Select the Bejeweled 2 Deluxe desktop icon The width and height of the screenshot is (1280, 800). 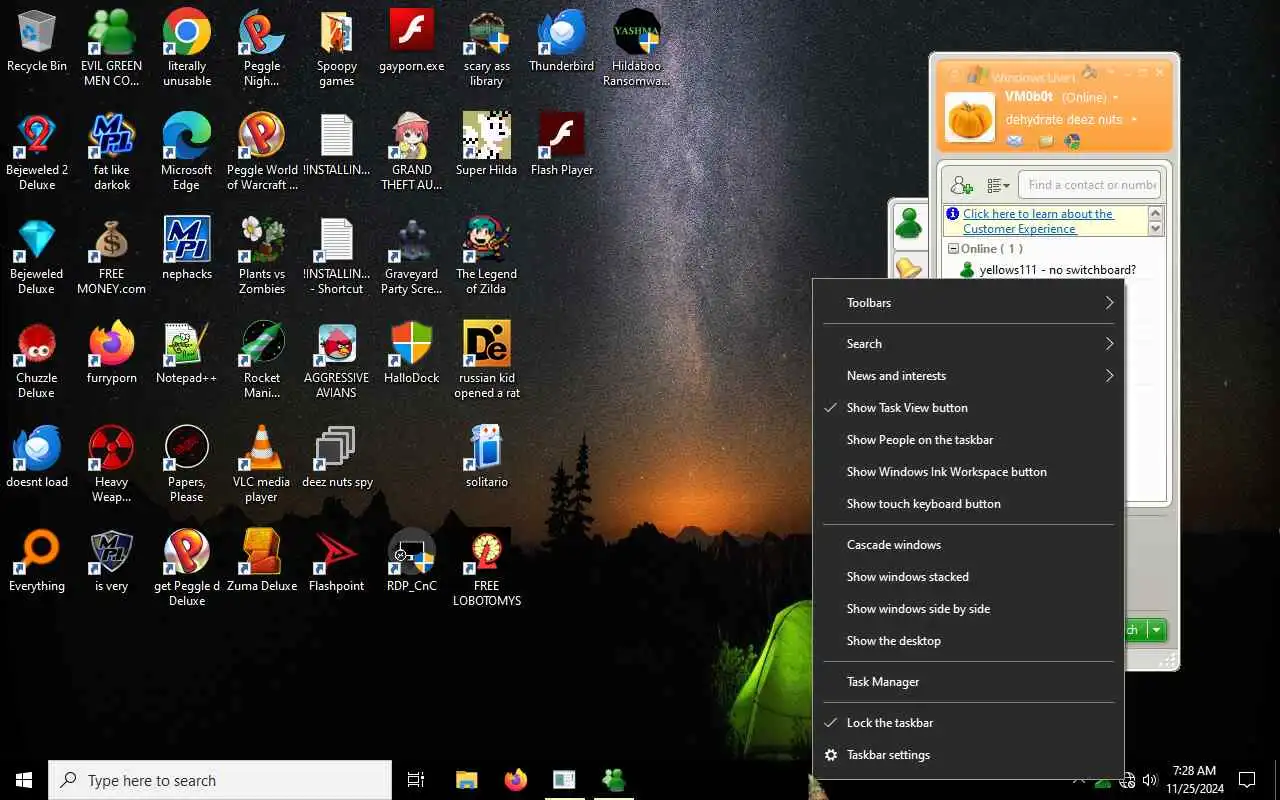tap(37, 151)
